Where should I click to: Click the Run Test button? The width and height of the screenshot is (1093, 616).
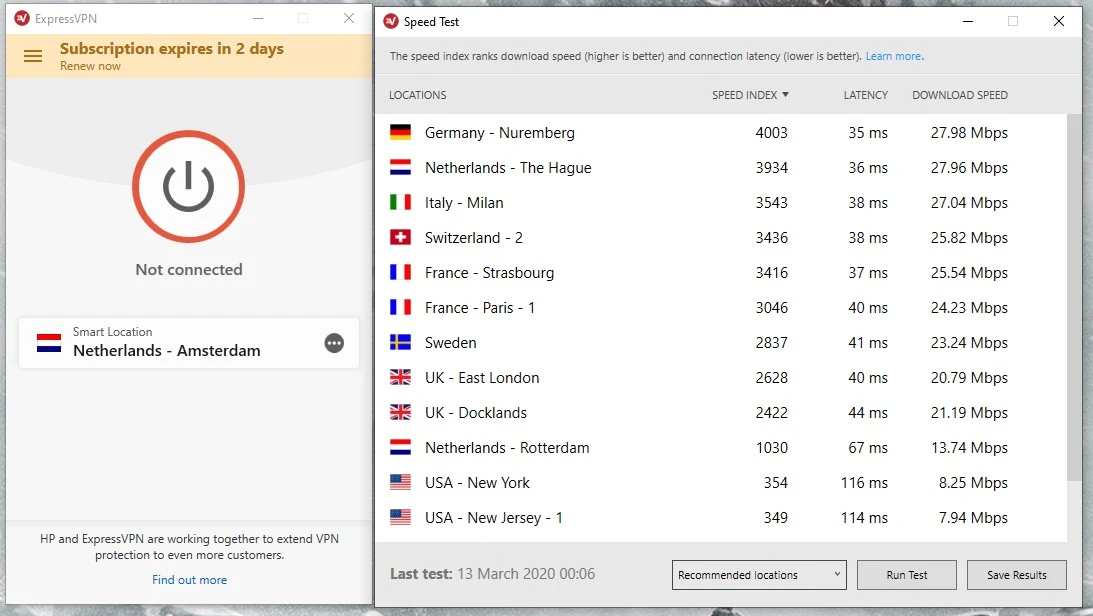906,575
